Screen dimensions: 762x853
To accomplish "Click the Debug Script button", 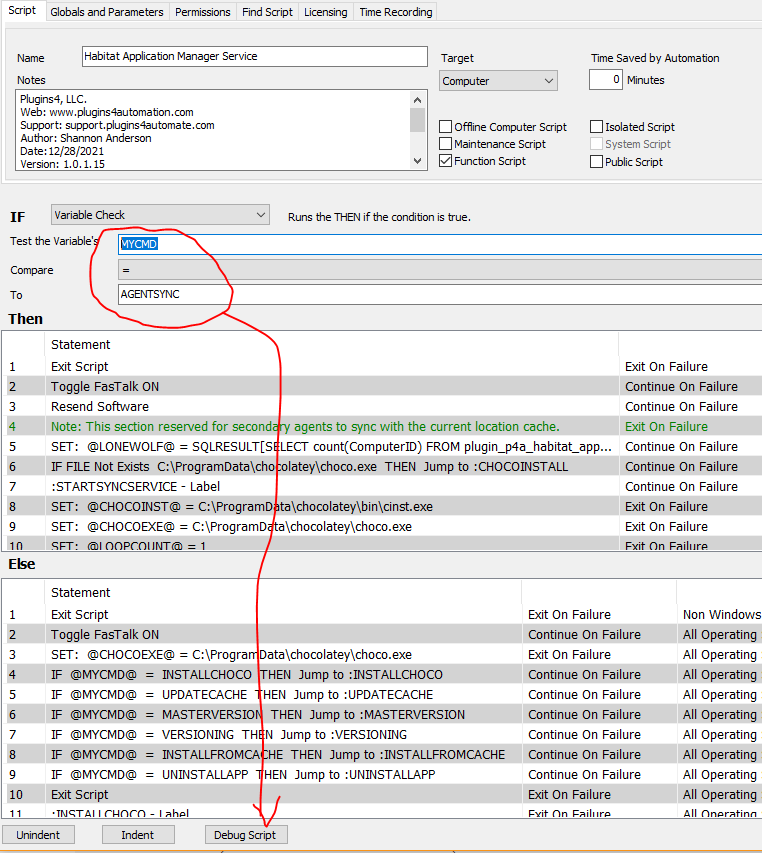I will [246, 834].
